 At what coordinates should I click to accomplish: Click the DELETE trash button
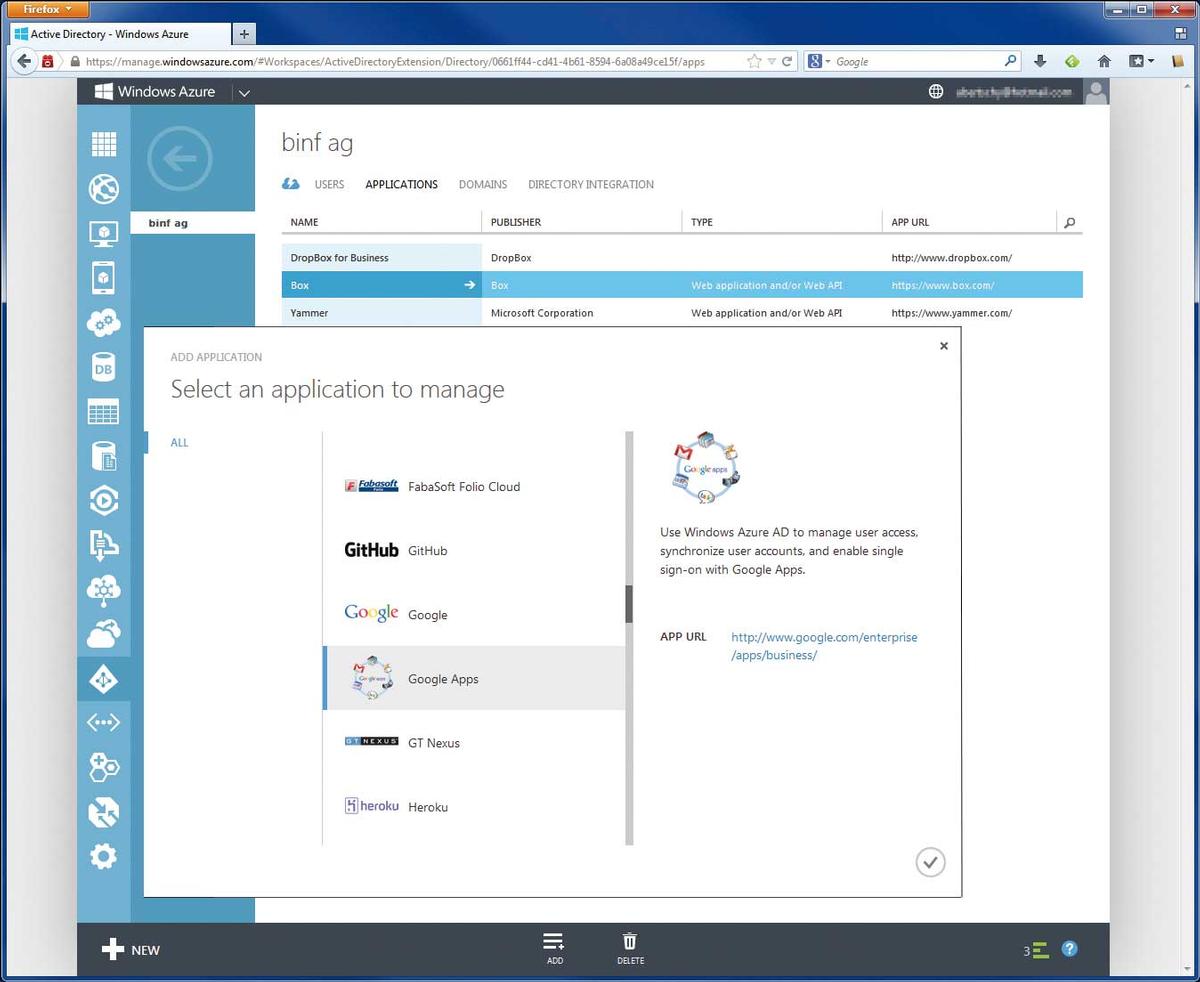[x=630, y=949]
